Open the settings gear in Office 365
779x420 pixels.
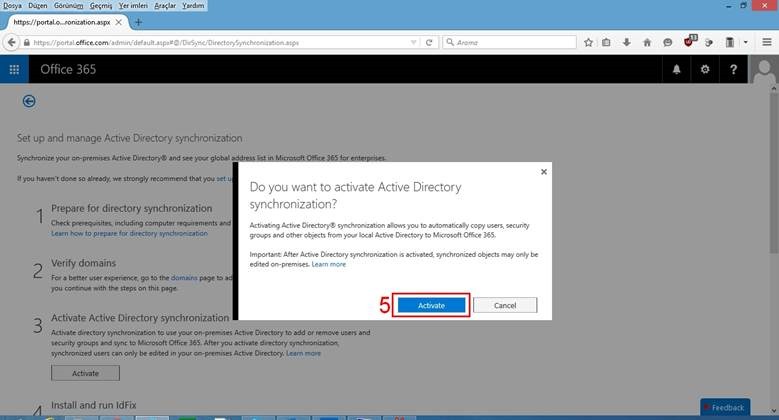pyautogui.click(x=705, y=69)
